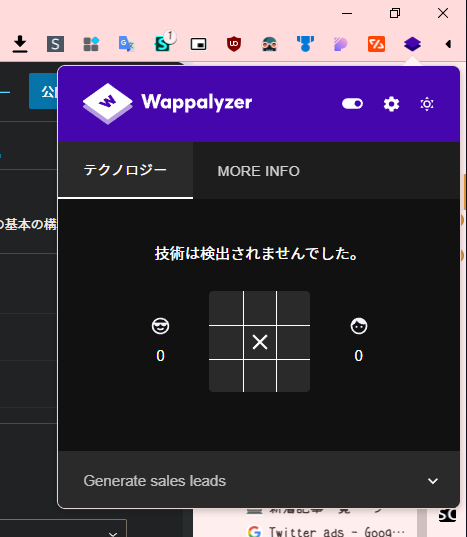Image resolution: width=467 pixels, height=537 pixels.
Task: Click the grey S extension icon
Action: (55, 44)
